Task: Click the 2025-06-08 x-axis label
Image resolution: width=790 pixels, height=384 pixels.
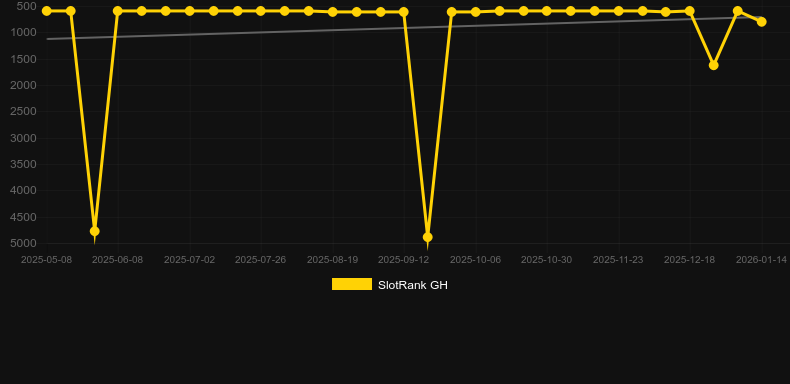Action: coord(117,260)
